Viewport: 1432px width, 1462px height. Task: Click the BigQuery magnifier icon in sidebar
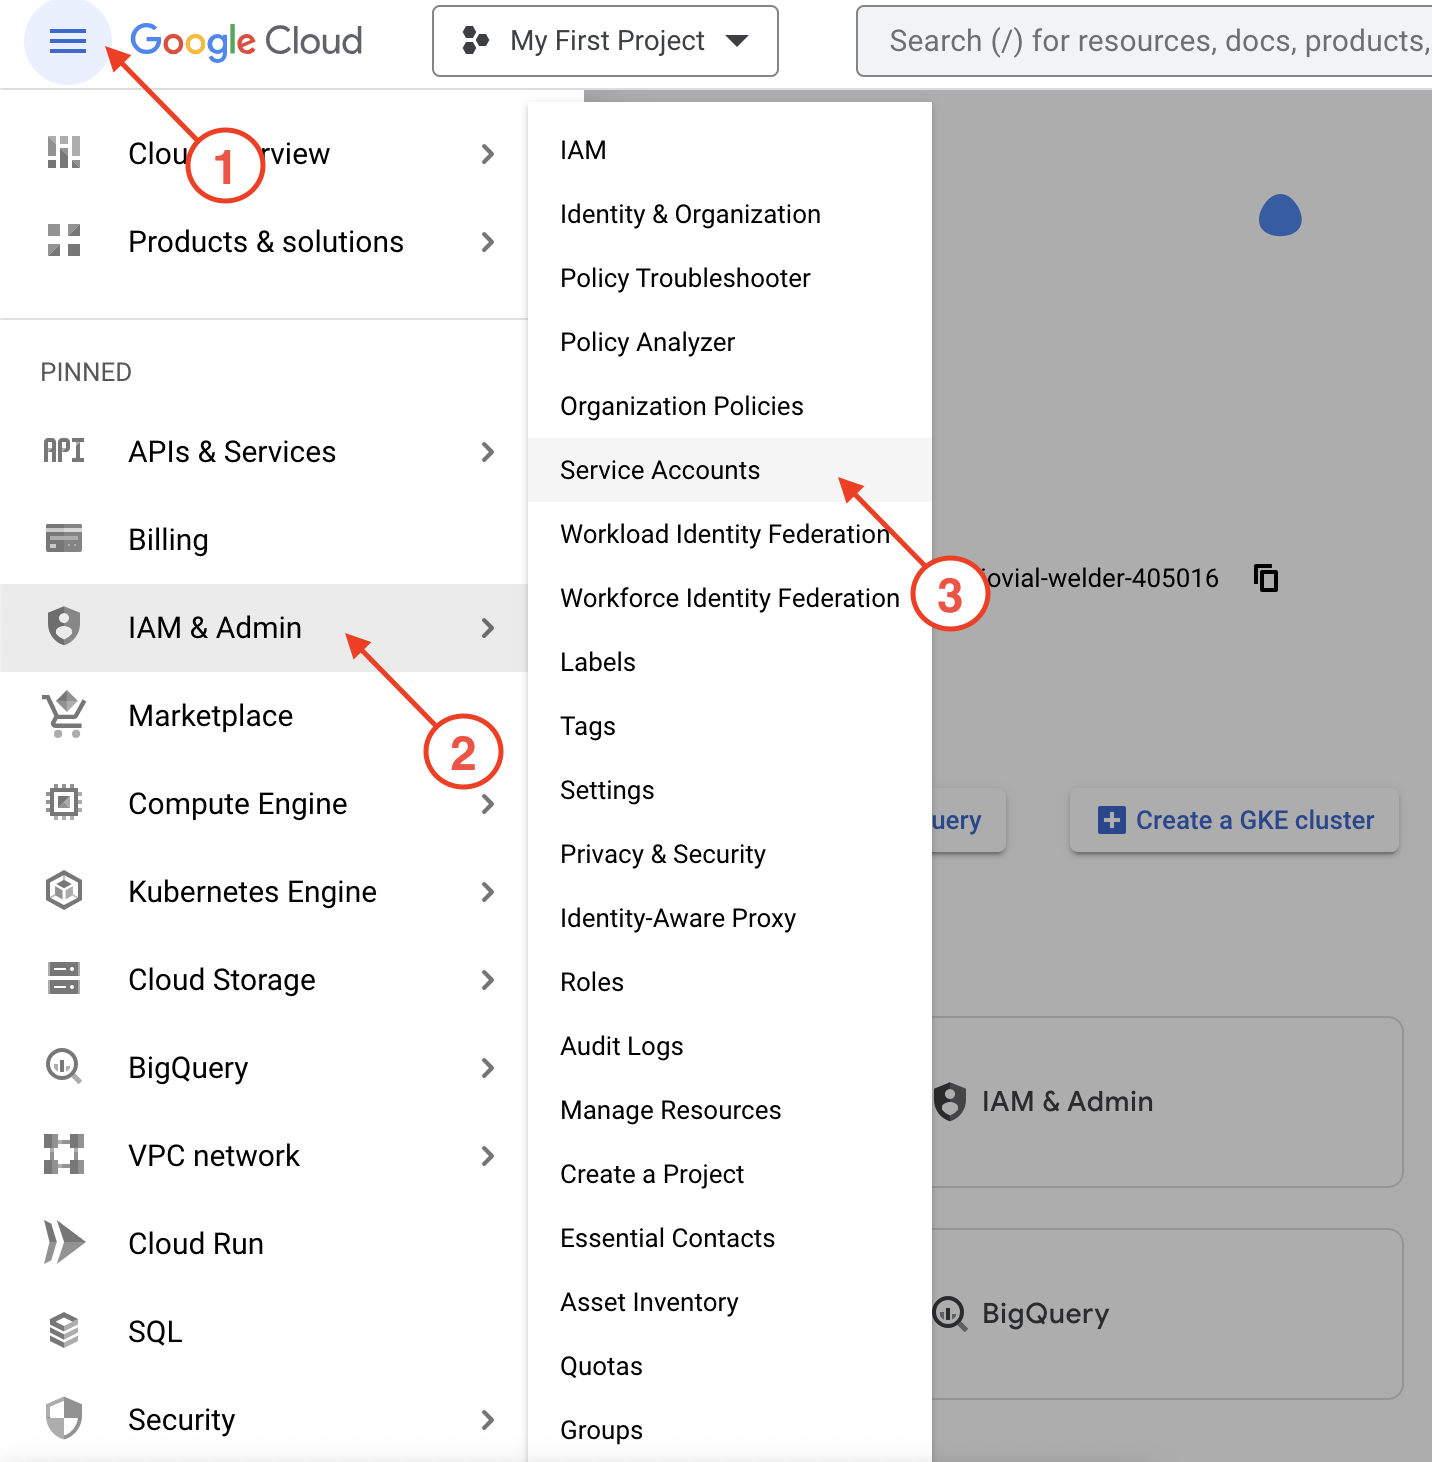pyautogui.click(x=64, y=1067)
